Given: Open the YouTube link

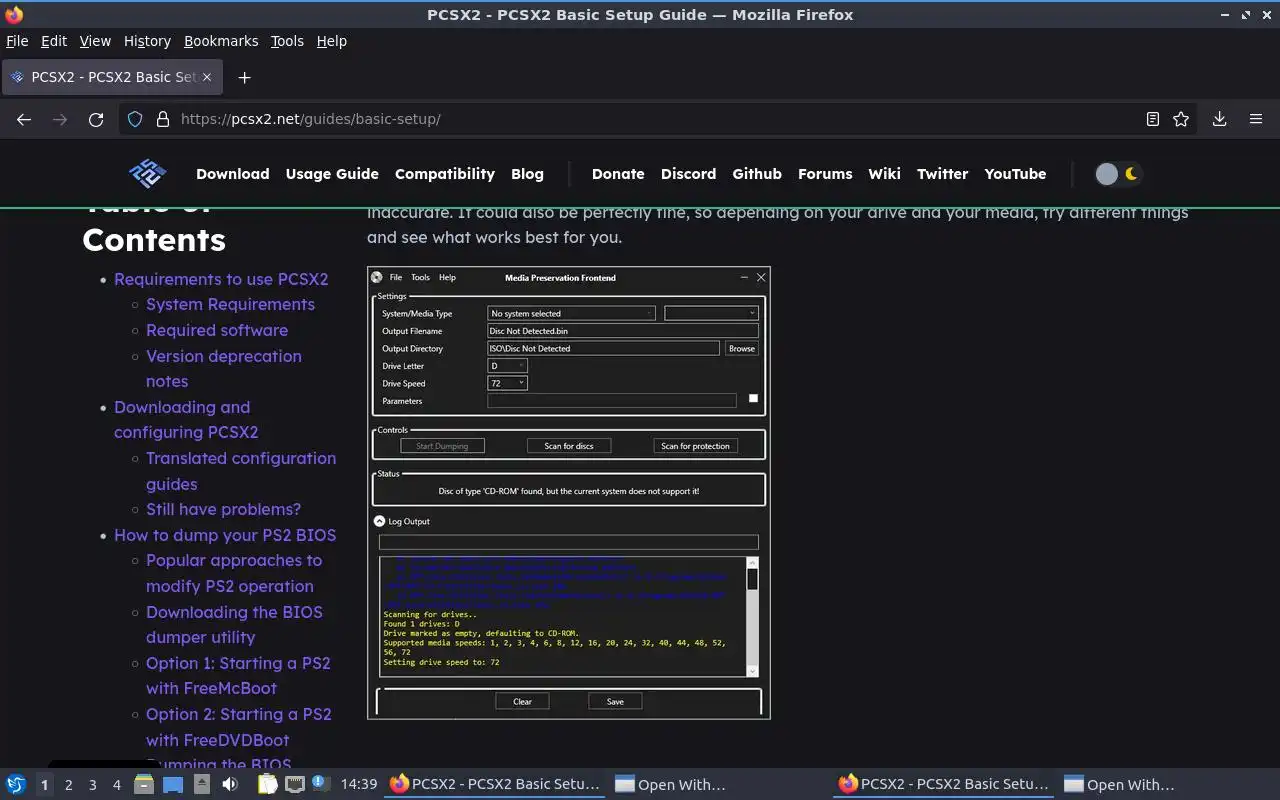Looking at the screenshot, I should pyautogui.click(x=1015, y=174).
